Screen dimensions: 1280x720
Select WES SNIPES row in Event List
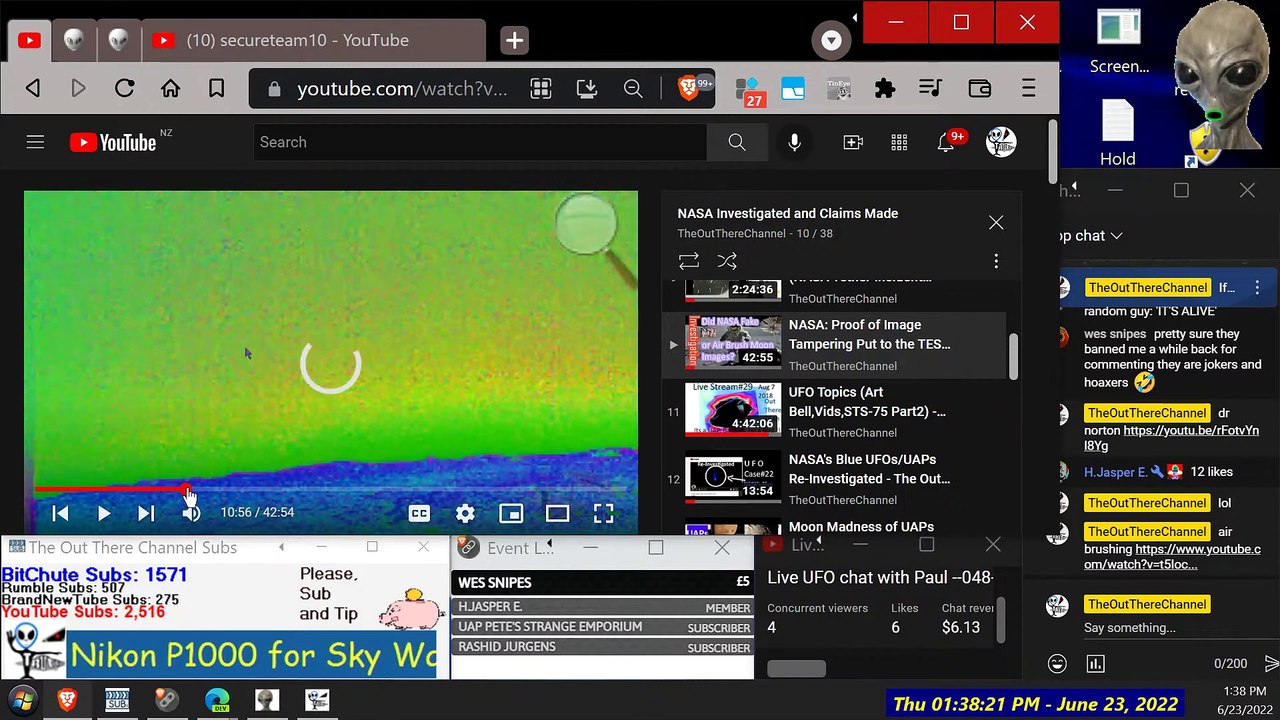tap(603, 582)
